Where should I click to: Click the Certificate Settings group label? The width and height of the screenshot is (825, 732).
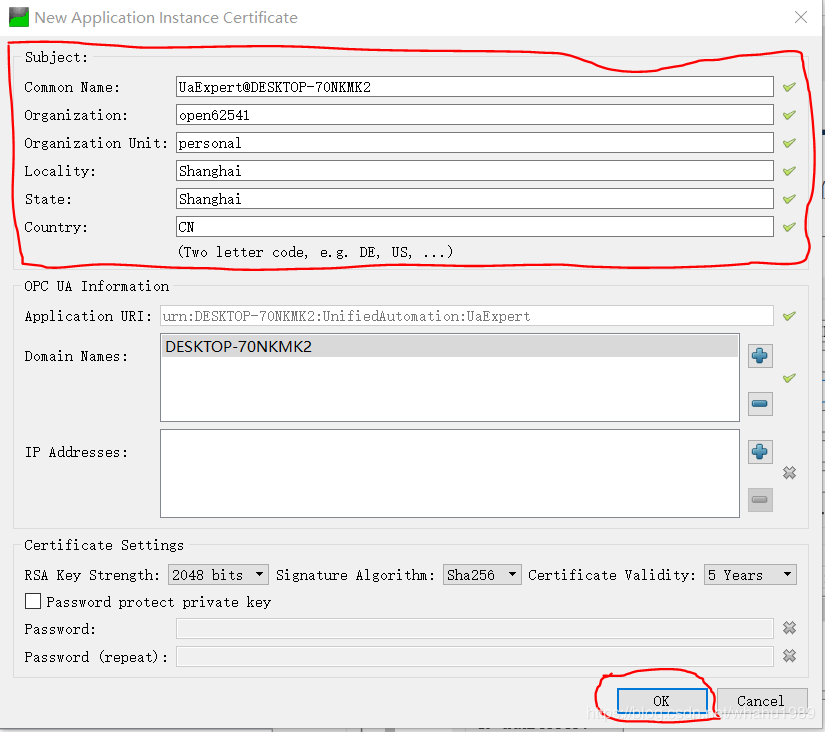coord(104,545)
